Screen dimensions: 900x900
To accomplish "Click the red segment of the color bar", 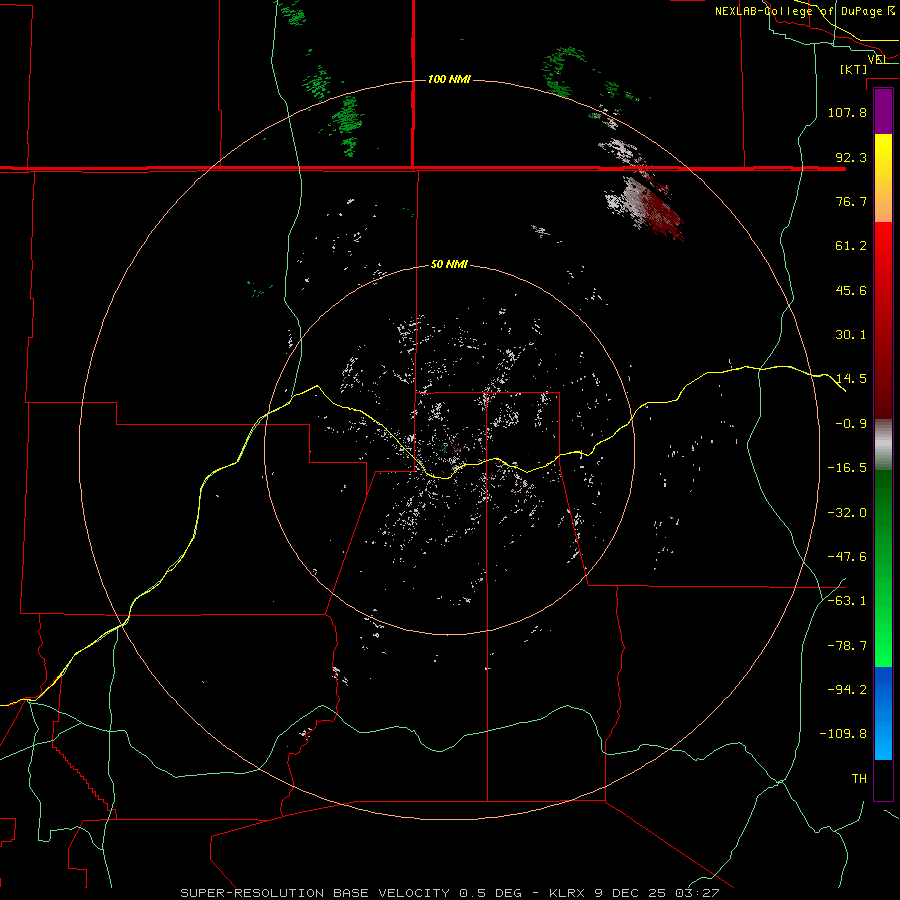I will tap(883, 320).
